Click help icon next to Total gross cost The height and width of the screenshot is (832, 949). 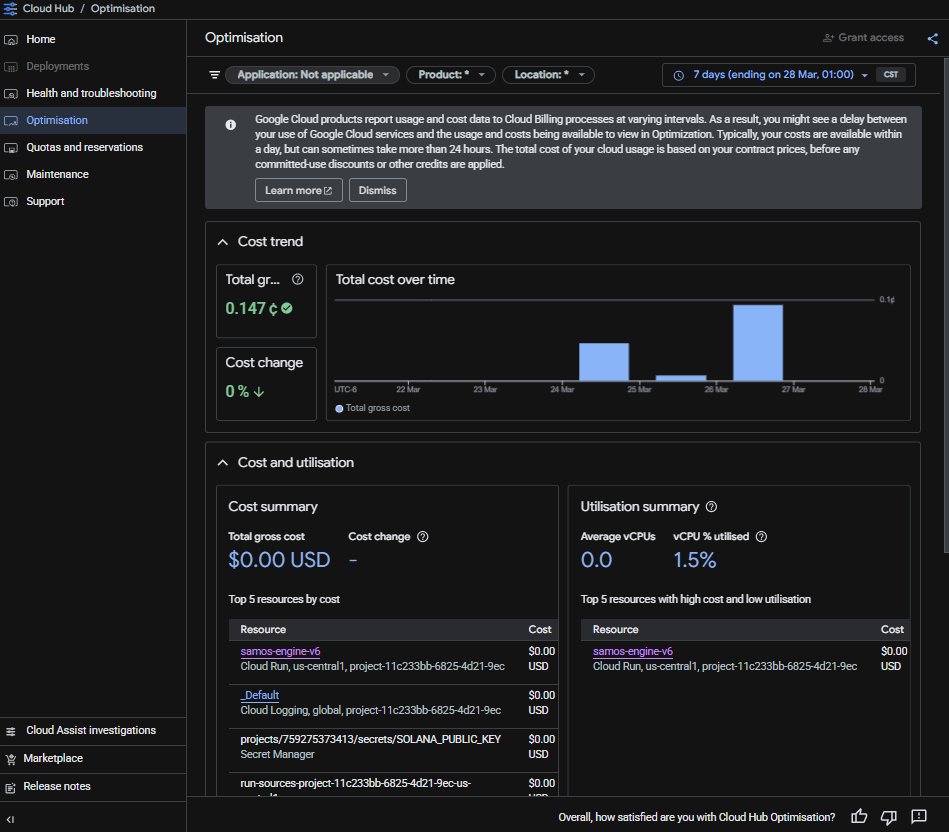point(297,280)
